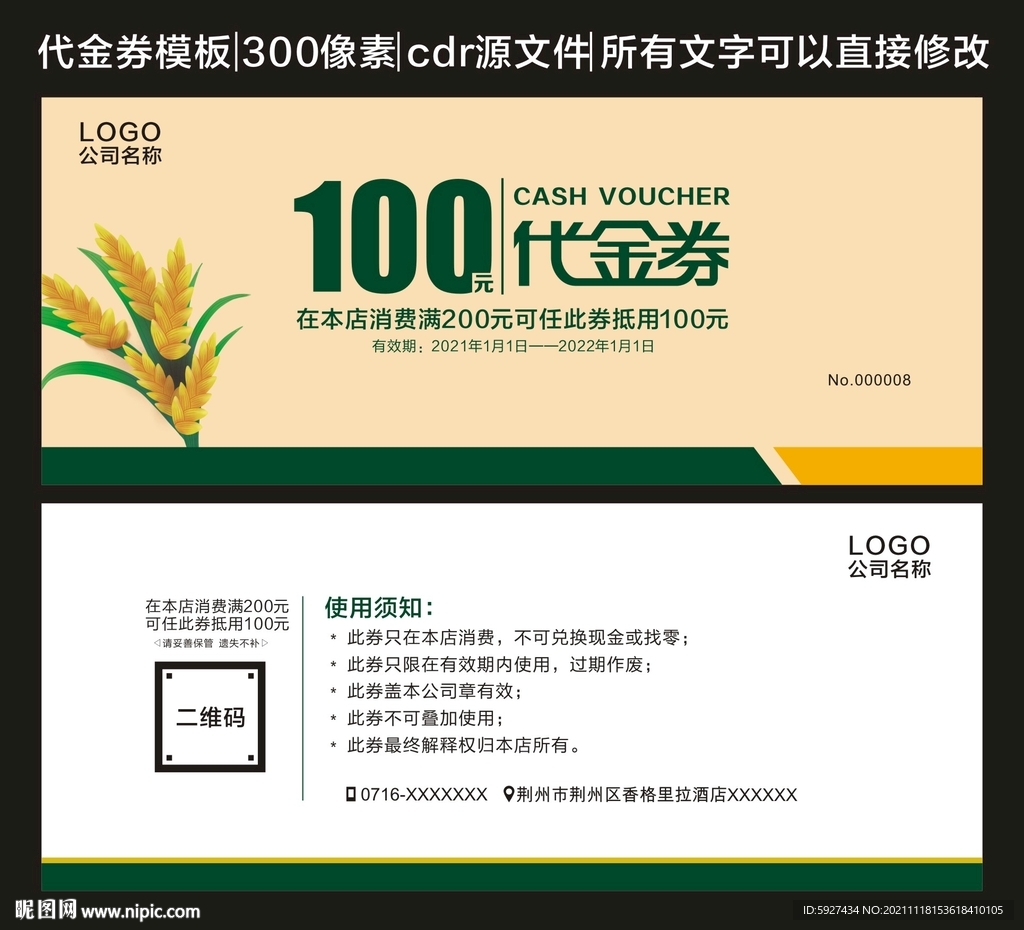Click the CASH VOUCHER heading
This screenshot has width=1024, height=930.
point(620,196)
